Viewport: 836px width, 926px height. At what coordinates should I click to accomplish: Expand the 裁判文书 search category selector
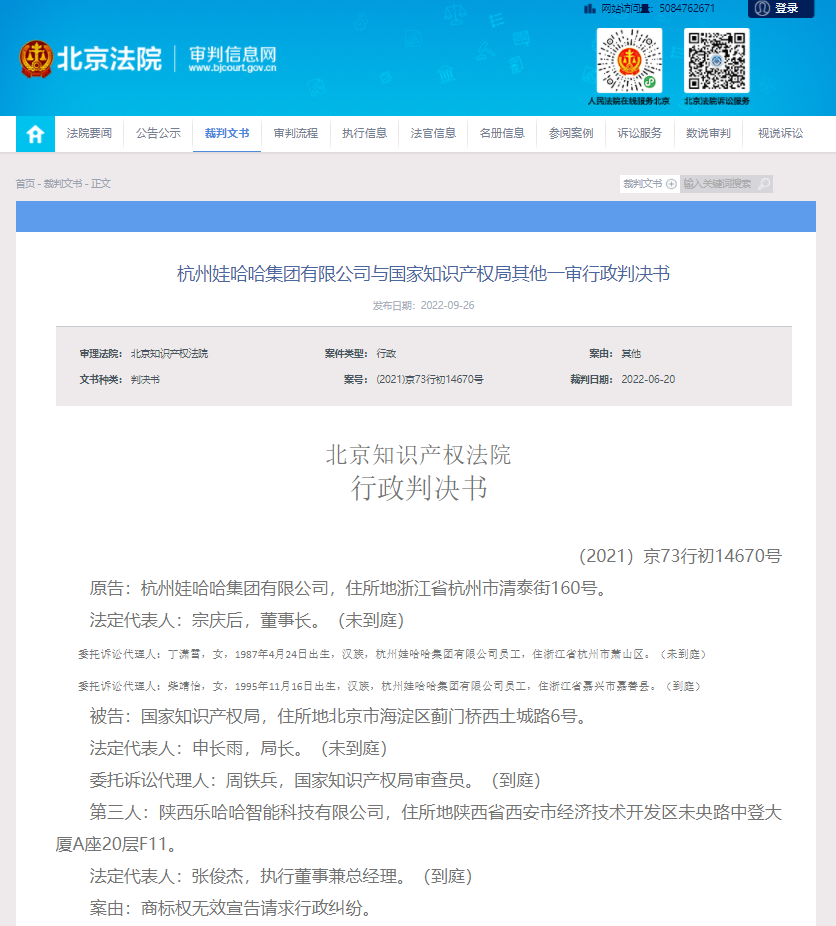[x=649, y=184]
